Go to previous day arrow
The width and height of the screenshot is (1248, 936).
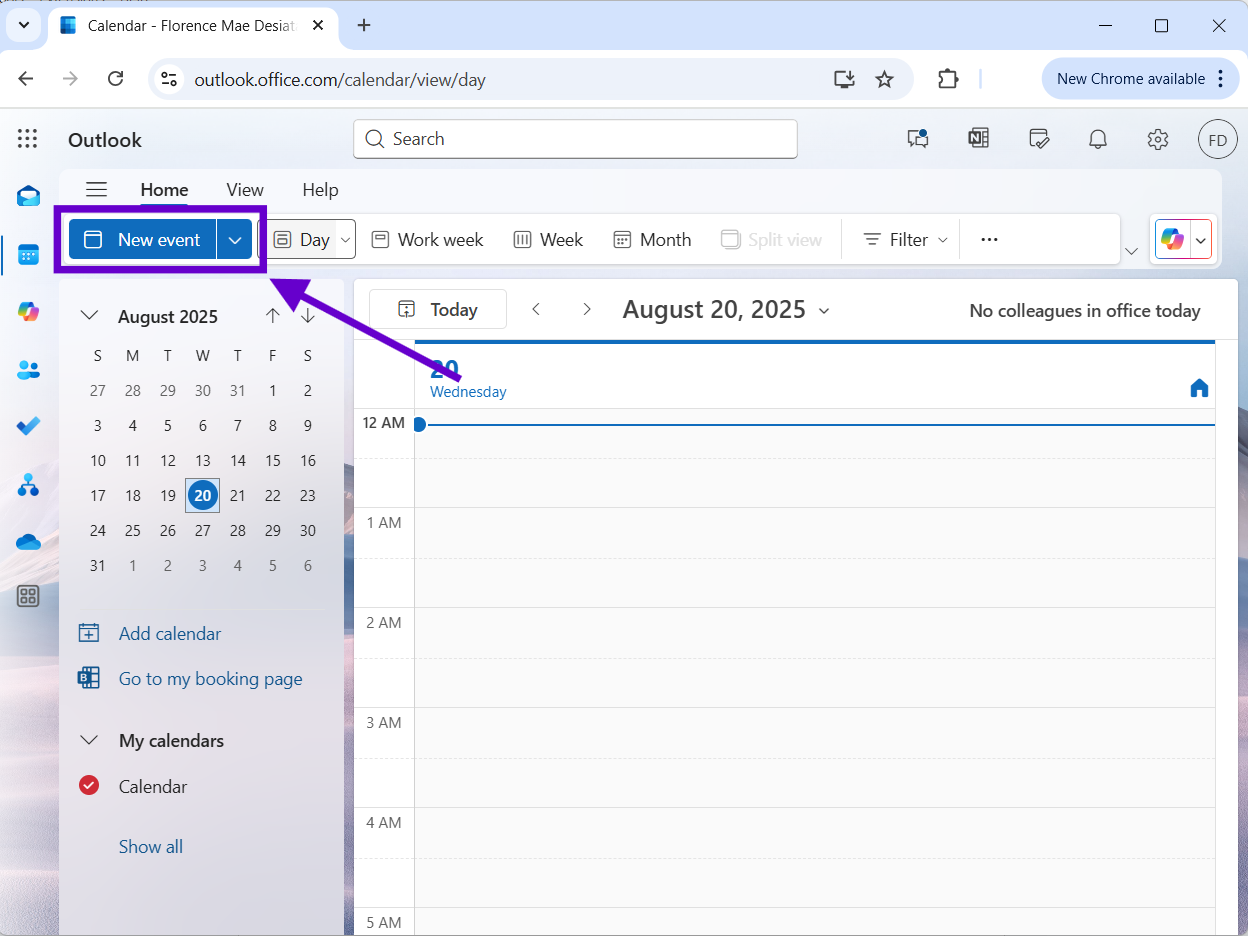click(x=537, y=309)
